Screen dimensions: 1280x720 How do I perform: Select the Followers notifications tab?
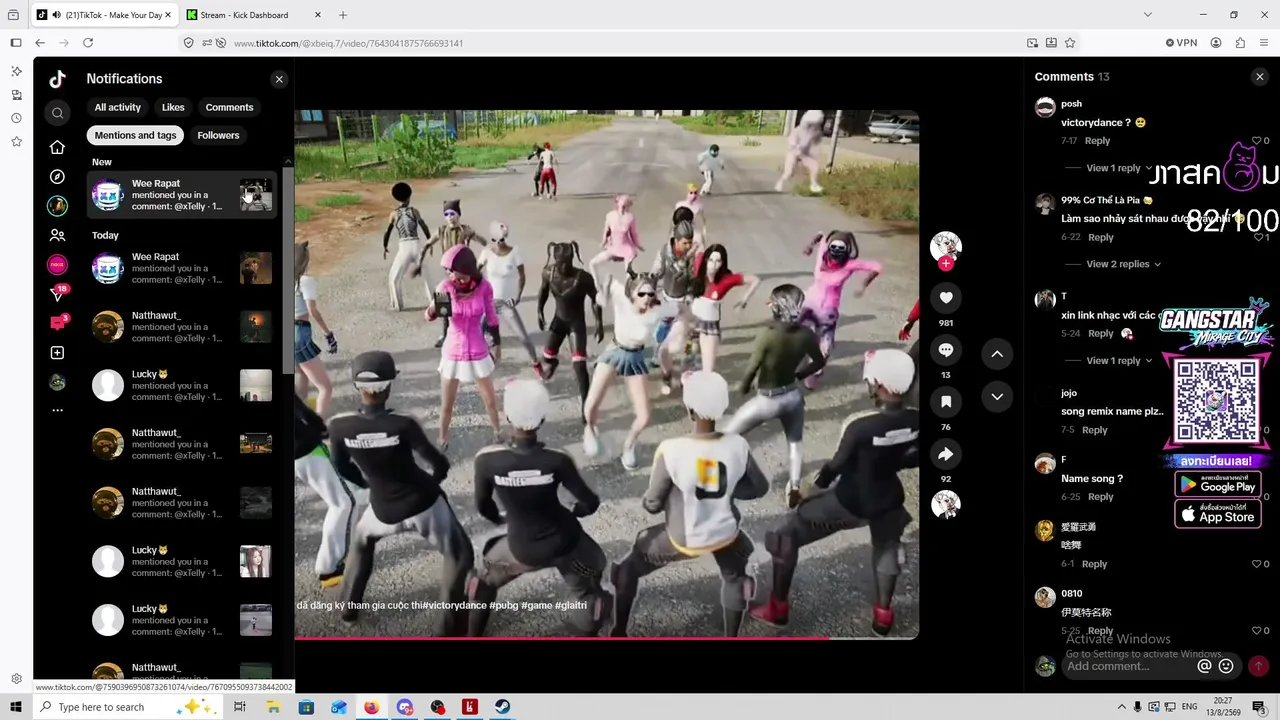[x=218, y=136]
